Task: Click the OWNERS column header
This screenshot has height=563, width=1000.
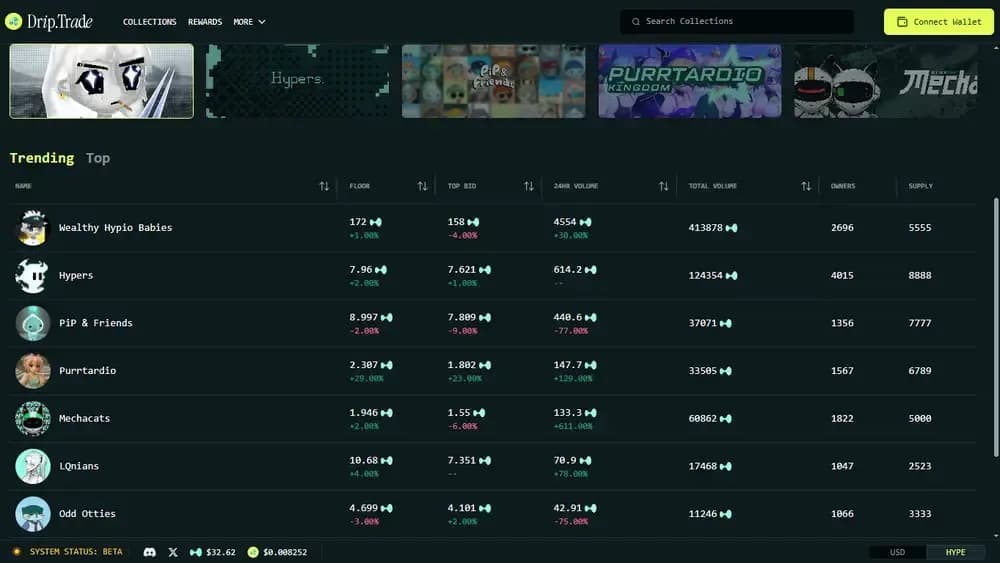Action: pos(842,186)
